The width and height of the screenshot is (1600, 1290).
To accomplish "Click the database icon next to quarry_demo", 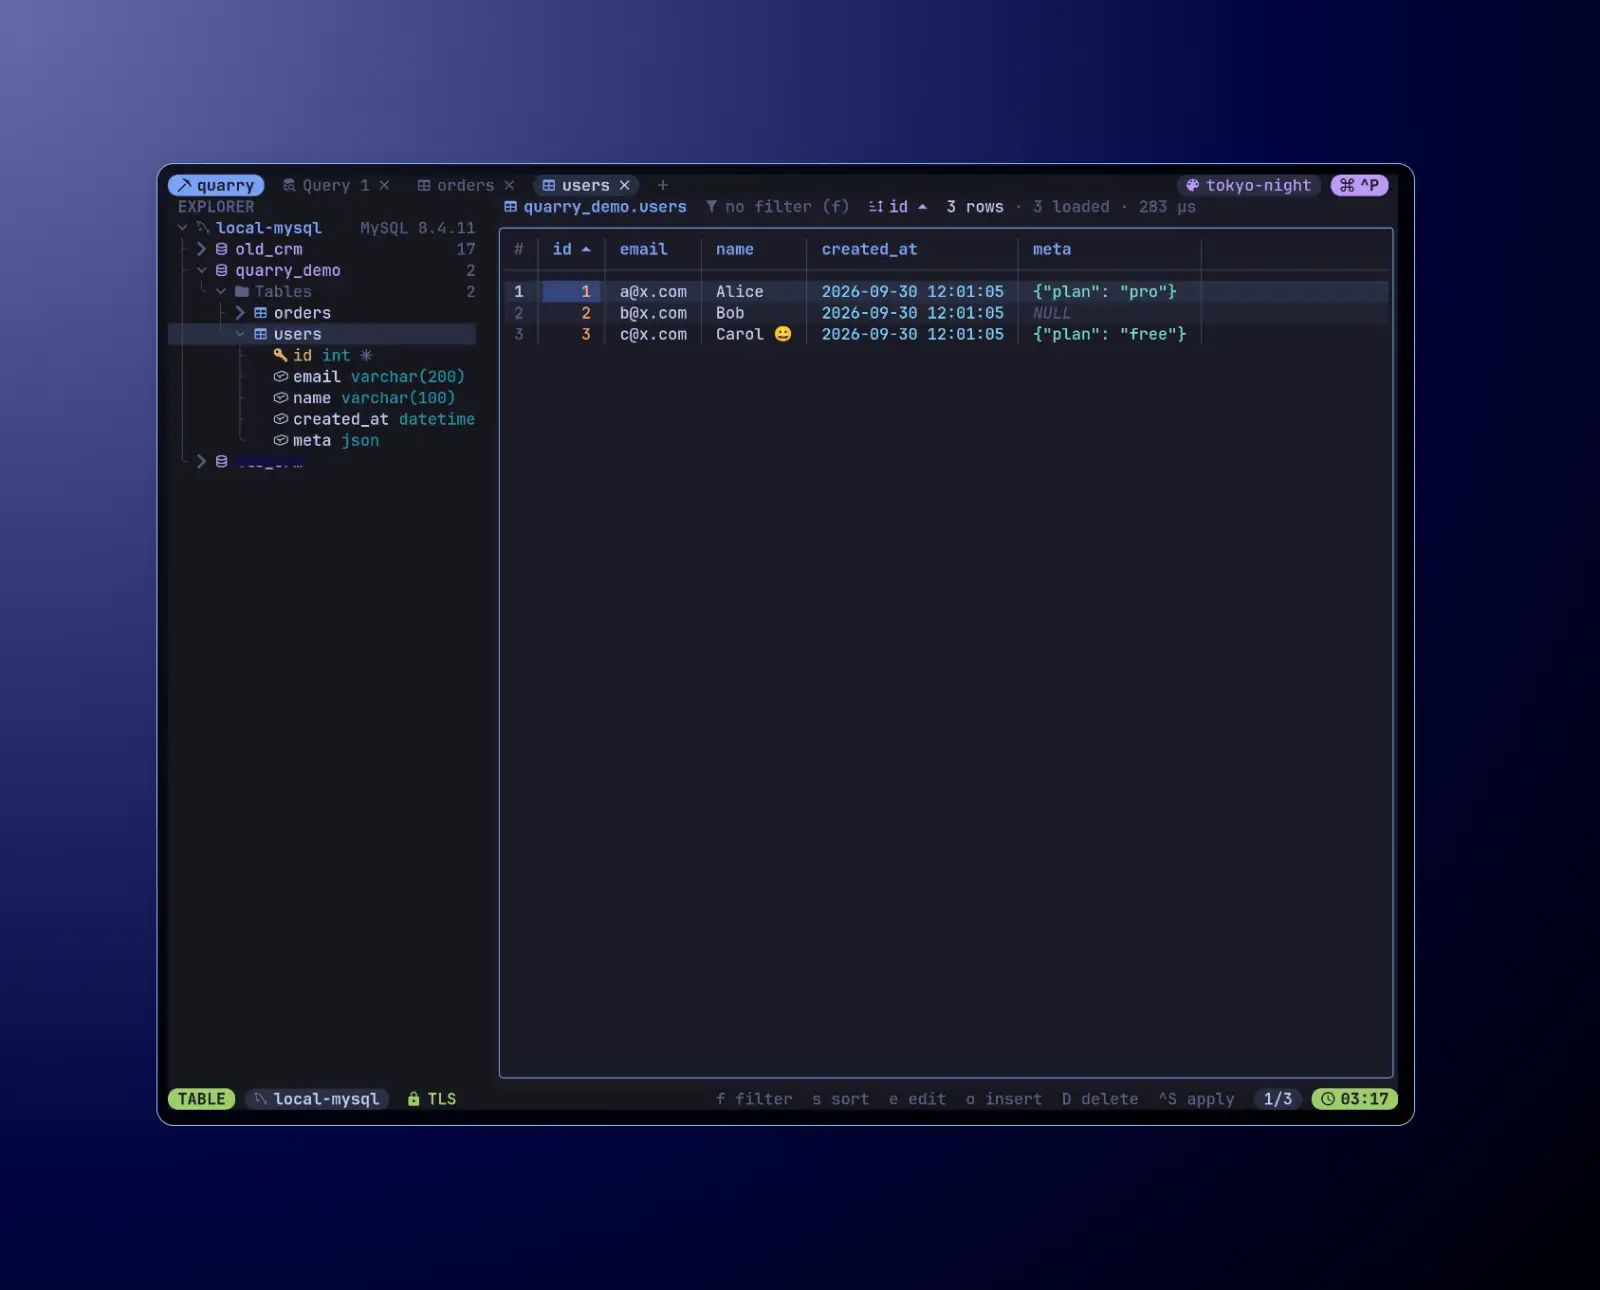I will click(222, 270).
